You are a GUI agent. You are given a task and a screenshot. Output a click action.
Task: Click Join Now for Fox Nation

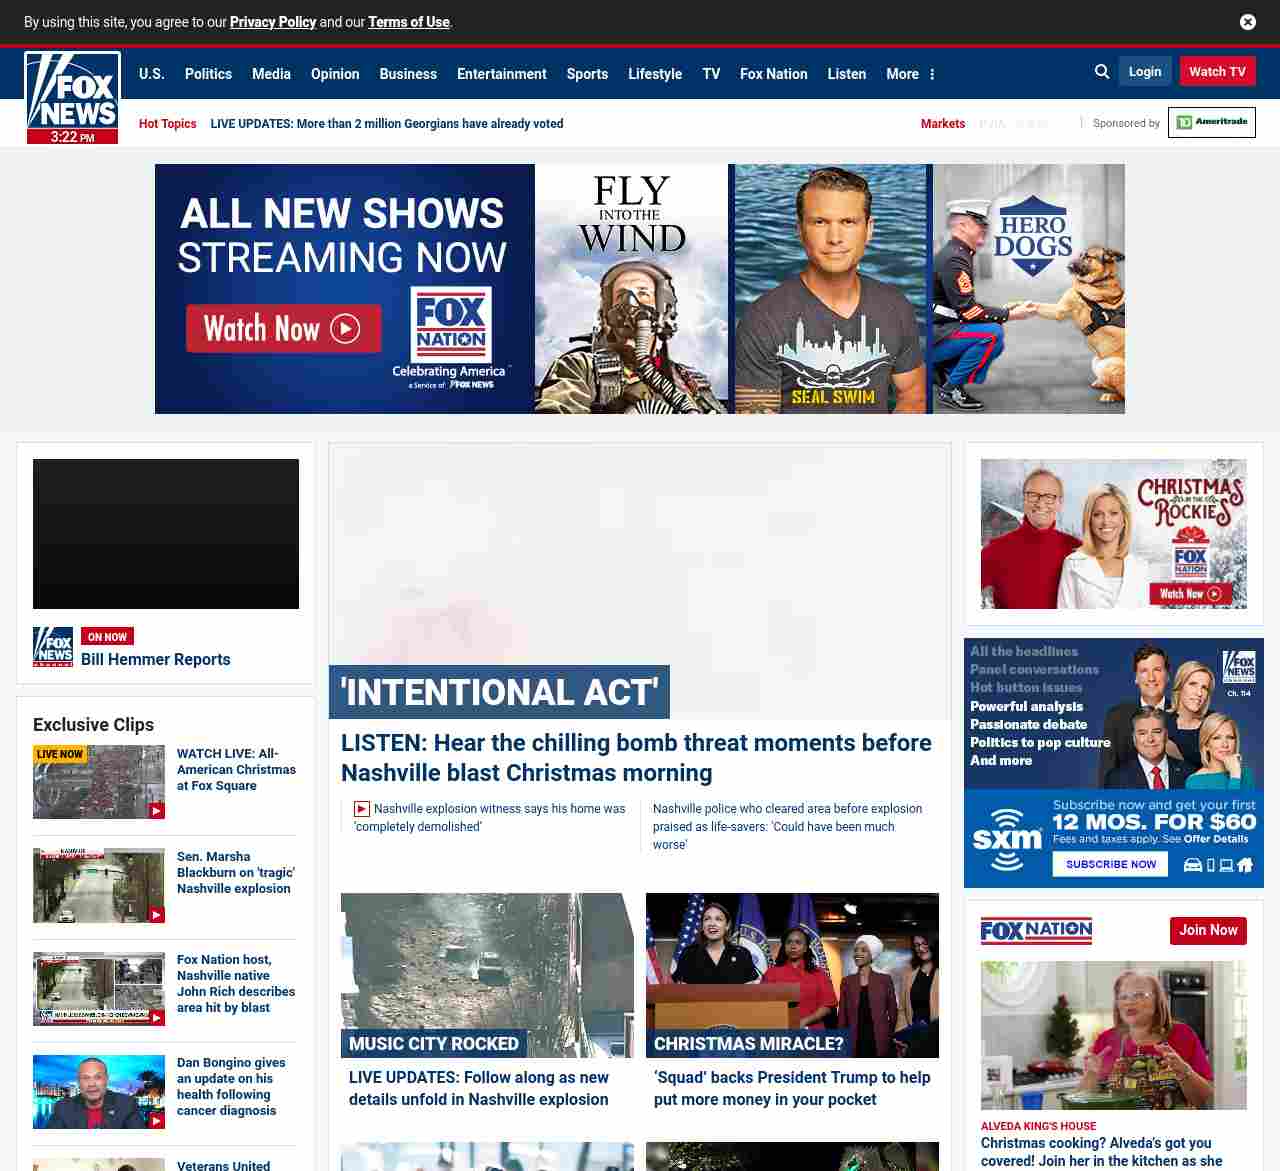[1208, 930]
